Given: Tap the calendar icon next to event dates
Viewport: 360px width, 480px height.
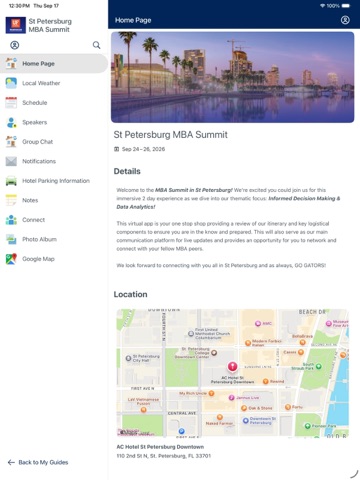Looking at the screenshot, I should [117, 149].
